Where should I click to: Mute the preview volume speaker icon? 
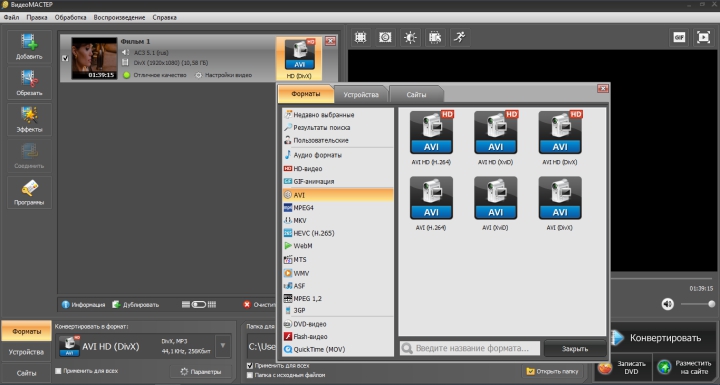click(668, 304)
